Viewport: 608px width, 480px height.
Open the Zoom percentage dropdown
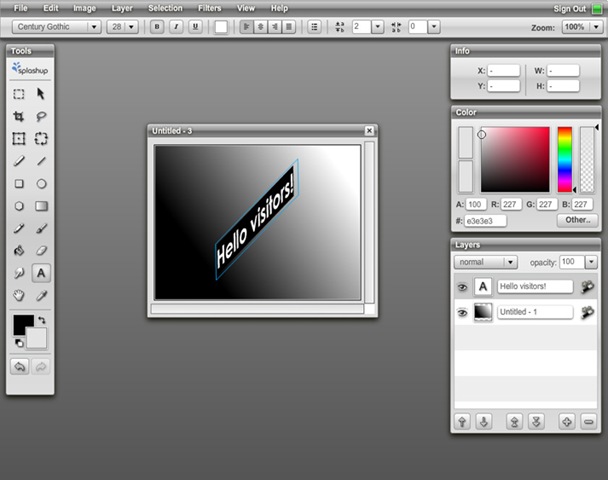[x=582, y=27]
